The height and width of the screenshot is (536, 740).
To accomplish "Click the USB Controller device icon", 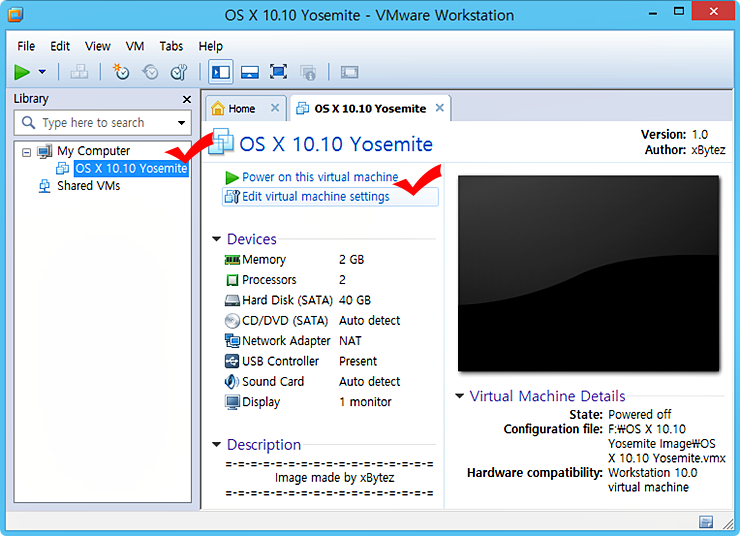I will 232,361.
